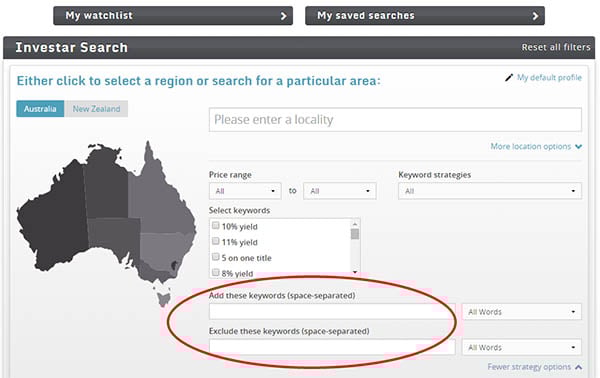Viewport: 600px width, 378px height.
Task: Select the Australia tab
Action: tap(40, 109)
